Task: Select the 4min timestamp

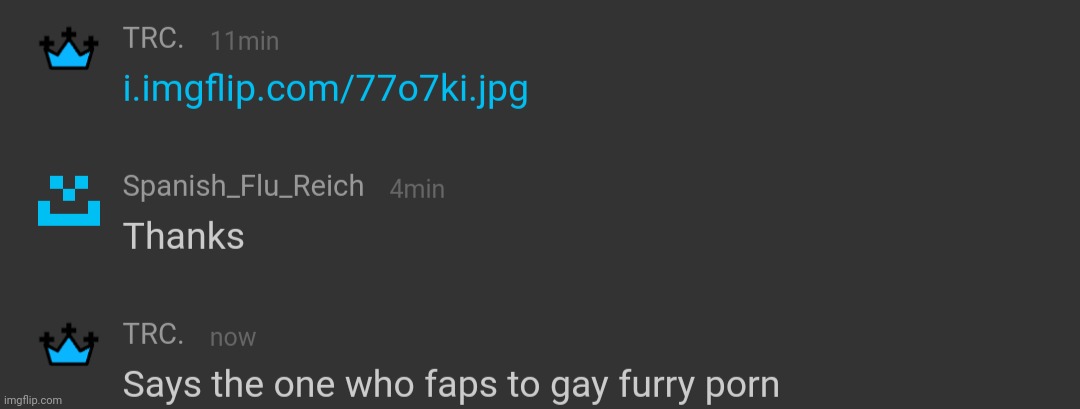Action: 417,189
